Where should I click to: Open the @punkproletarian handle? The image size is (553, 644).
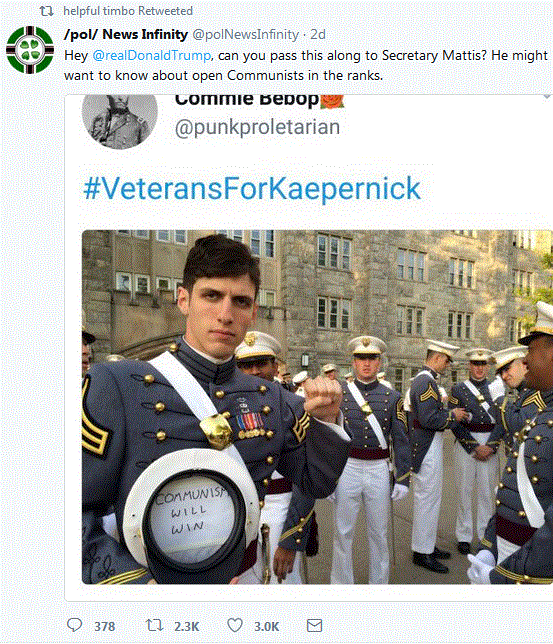coord(257,128)
